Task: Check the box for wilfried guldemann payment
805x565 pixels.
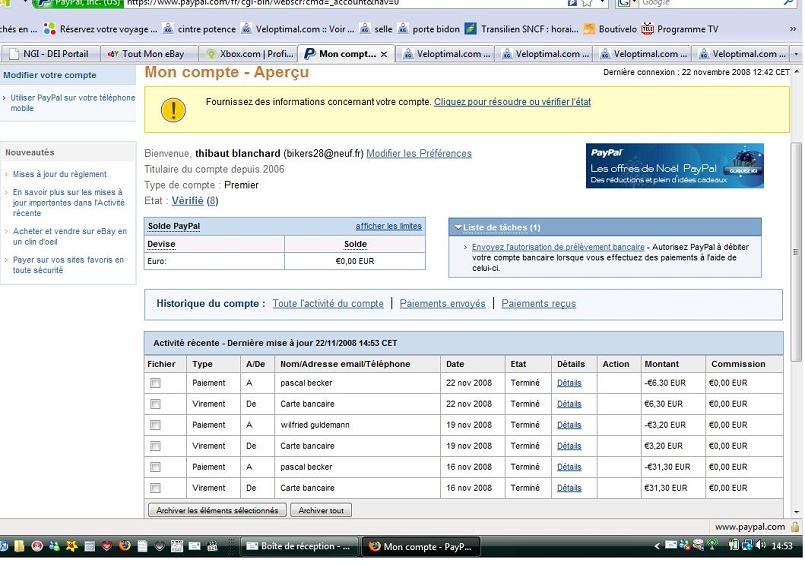Action: pos(155,425)
